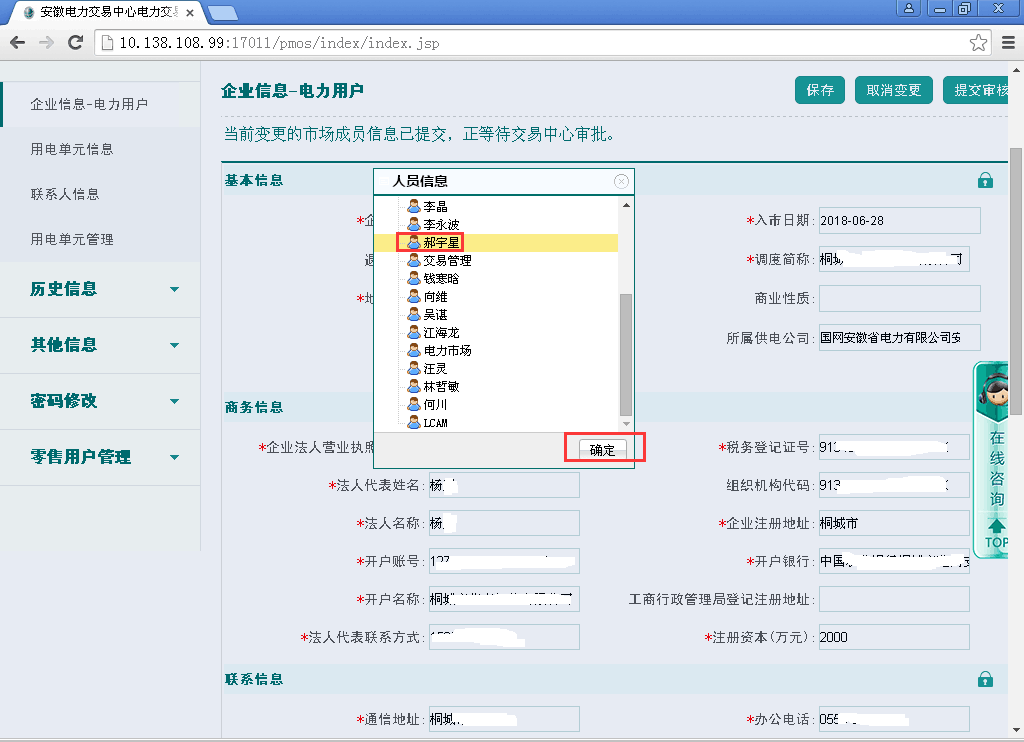1024x742 pixels.
Task: Click personnel list scrollbar down arrow
Action: pyautogui.click(x=626, y=424)
